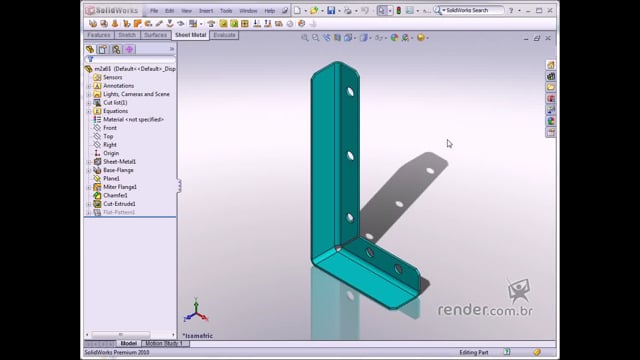The height and width of the screenshot is (360, 640).
Task: Expand the Annotations tree node
Action: [89, 86]
